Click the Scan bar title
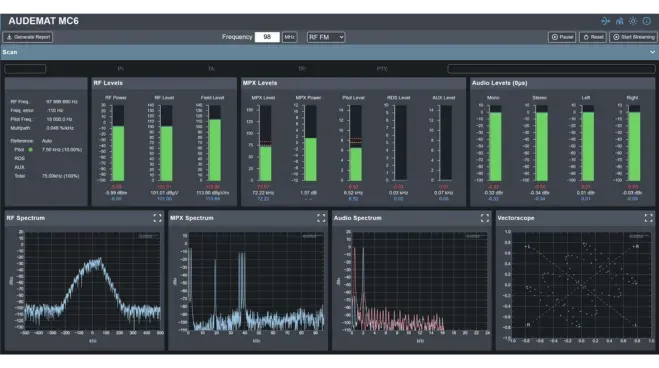Screen dimensions: 659x368 pos(10,52)
